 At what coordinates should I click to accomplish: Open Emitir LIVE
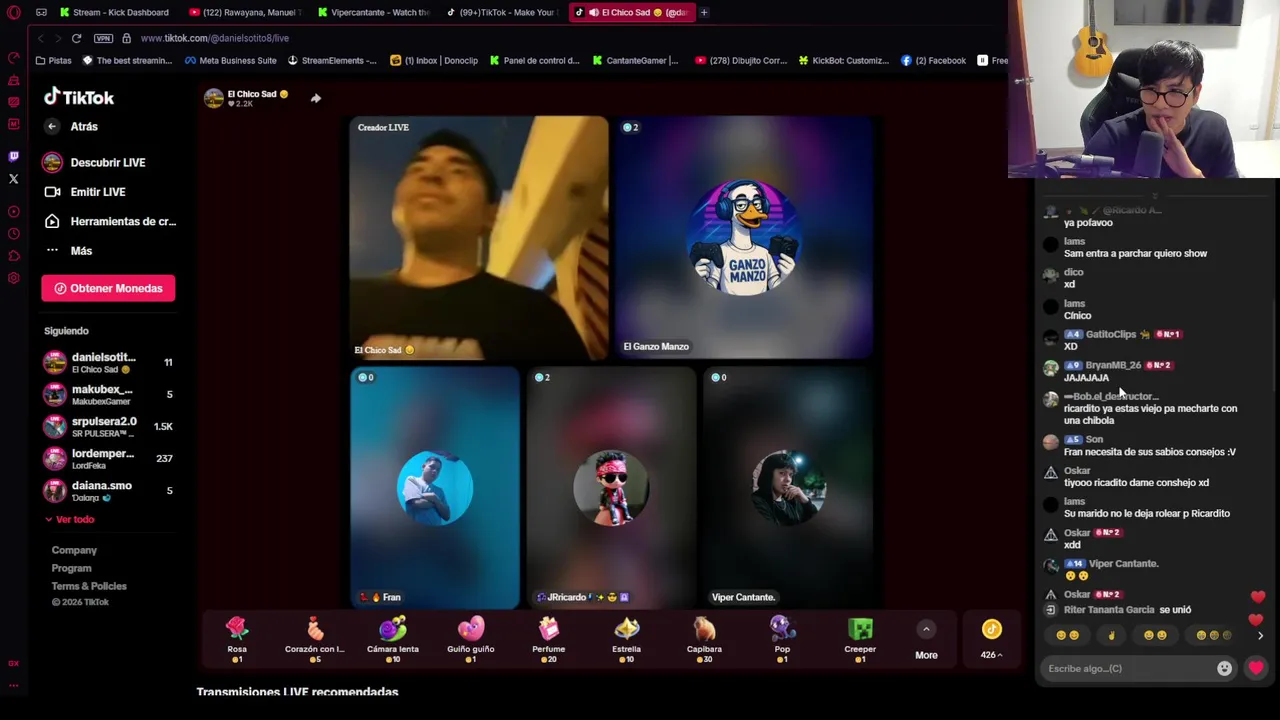tap(85, 192)
